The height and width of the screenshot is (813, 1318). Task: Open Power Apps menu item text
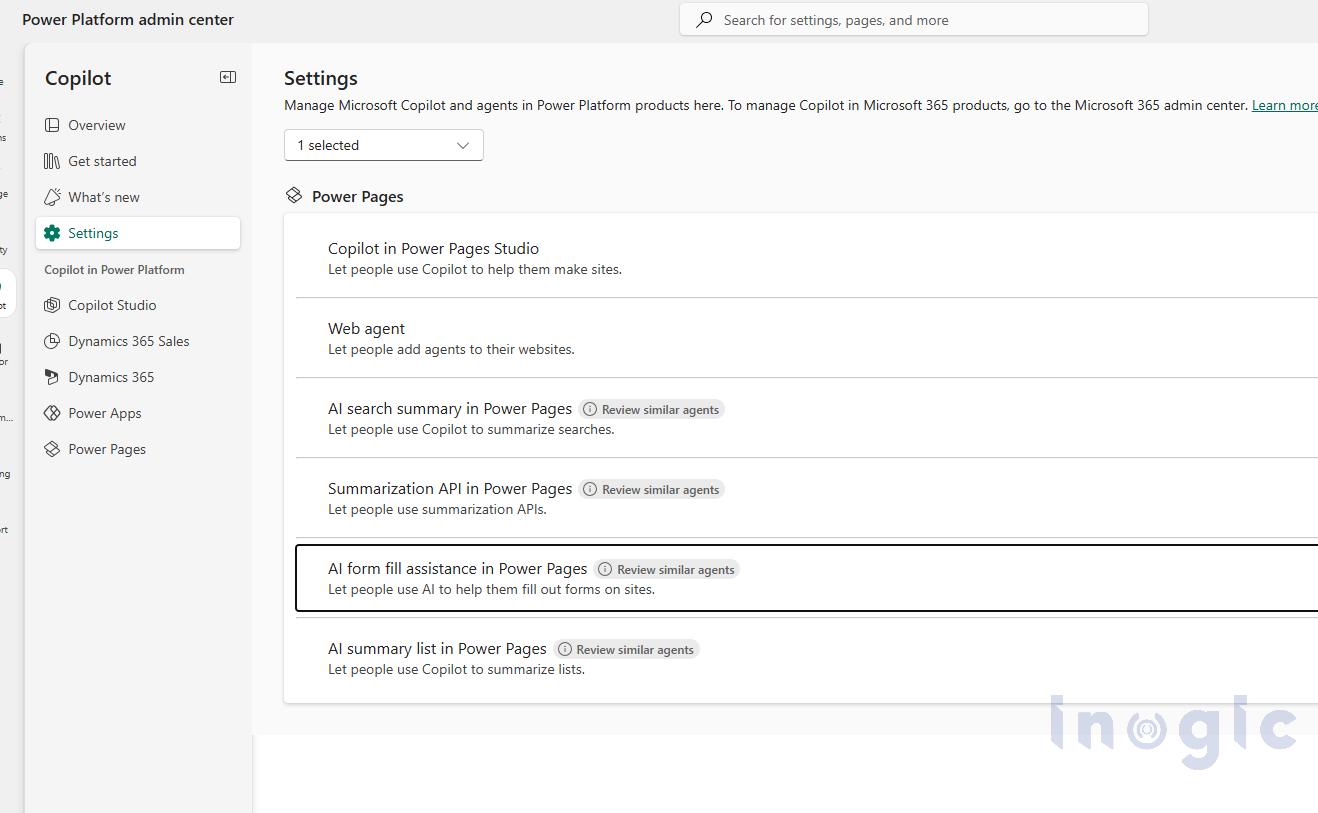tap(105, 413)
